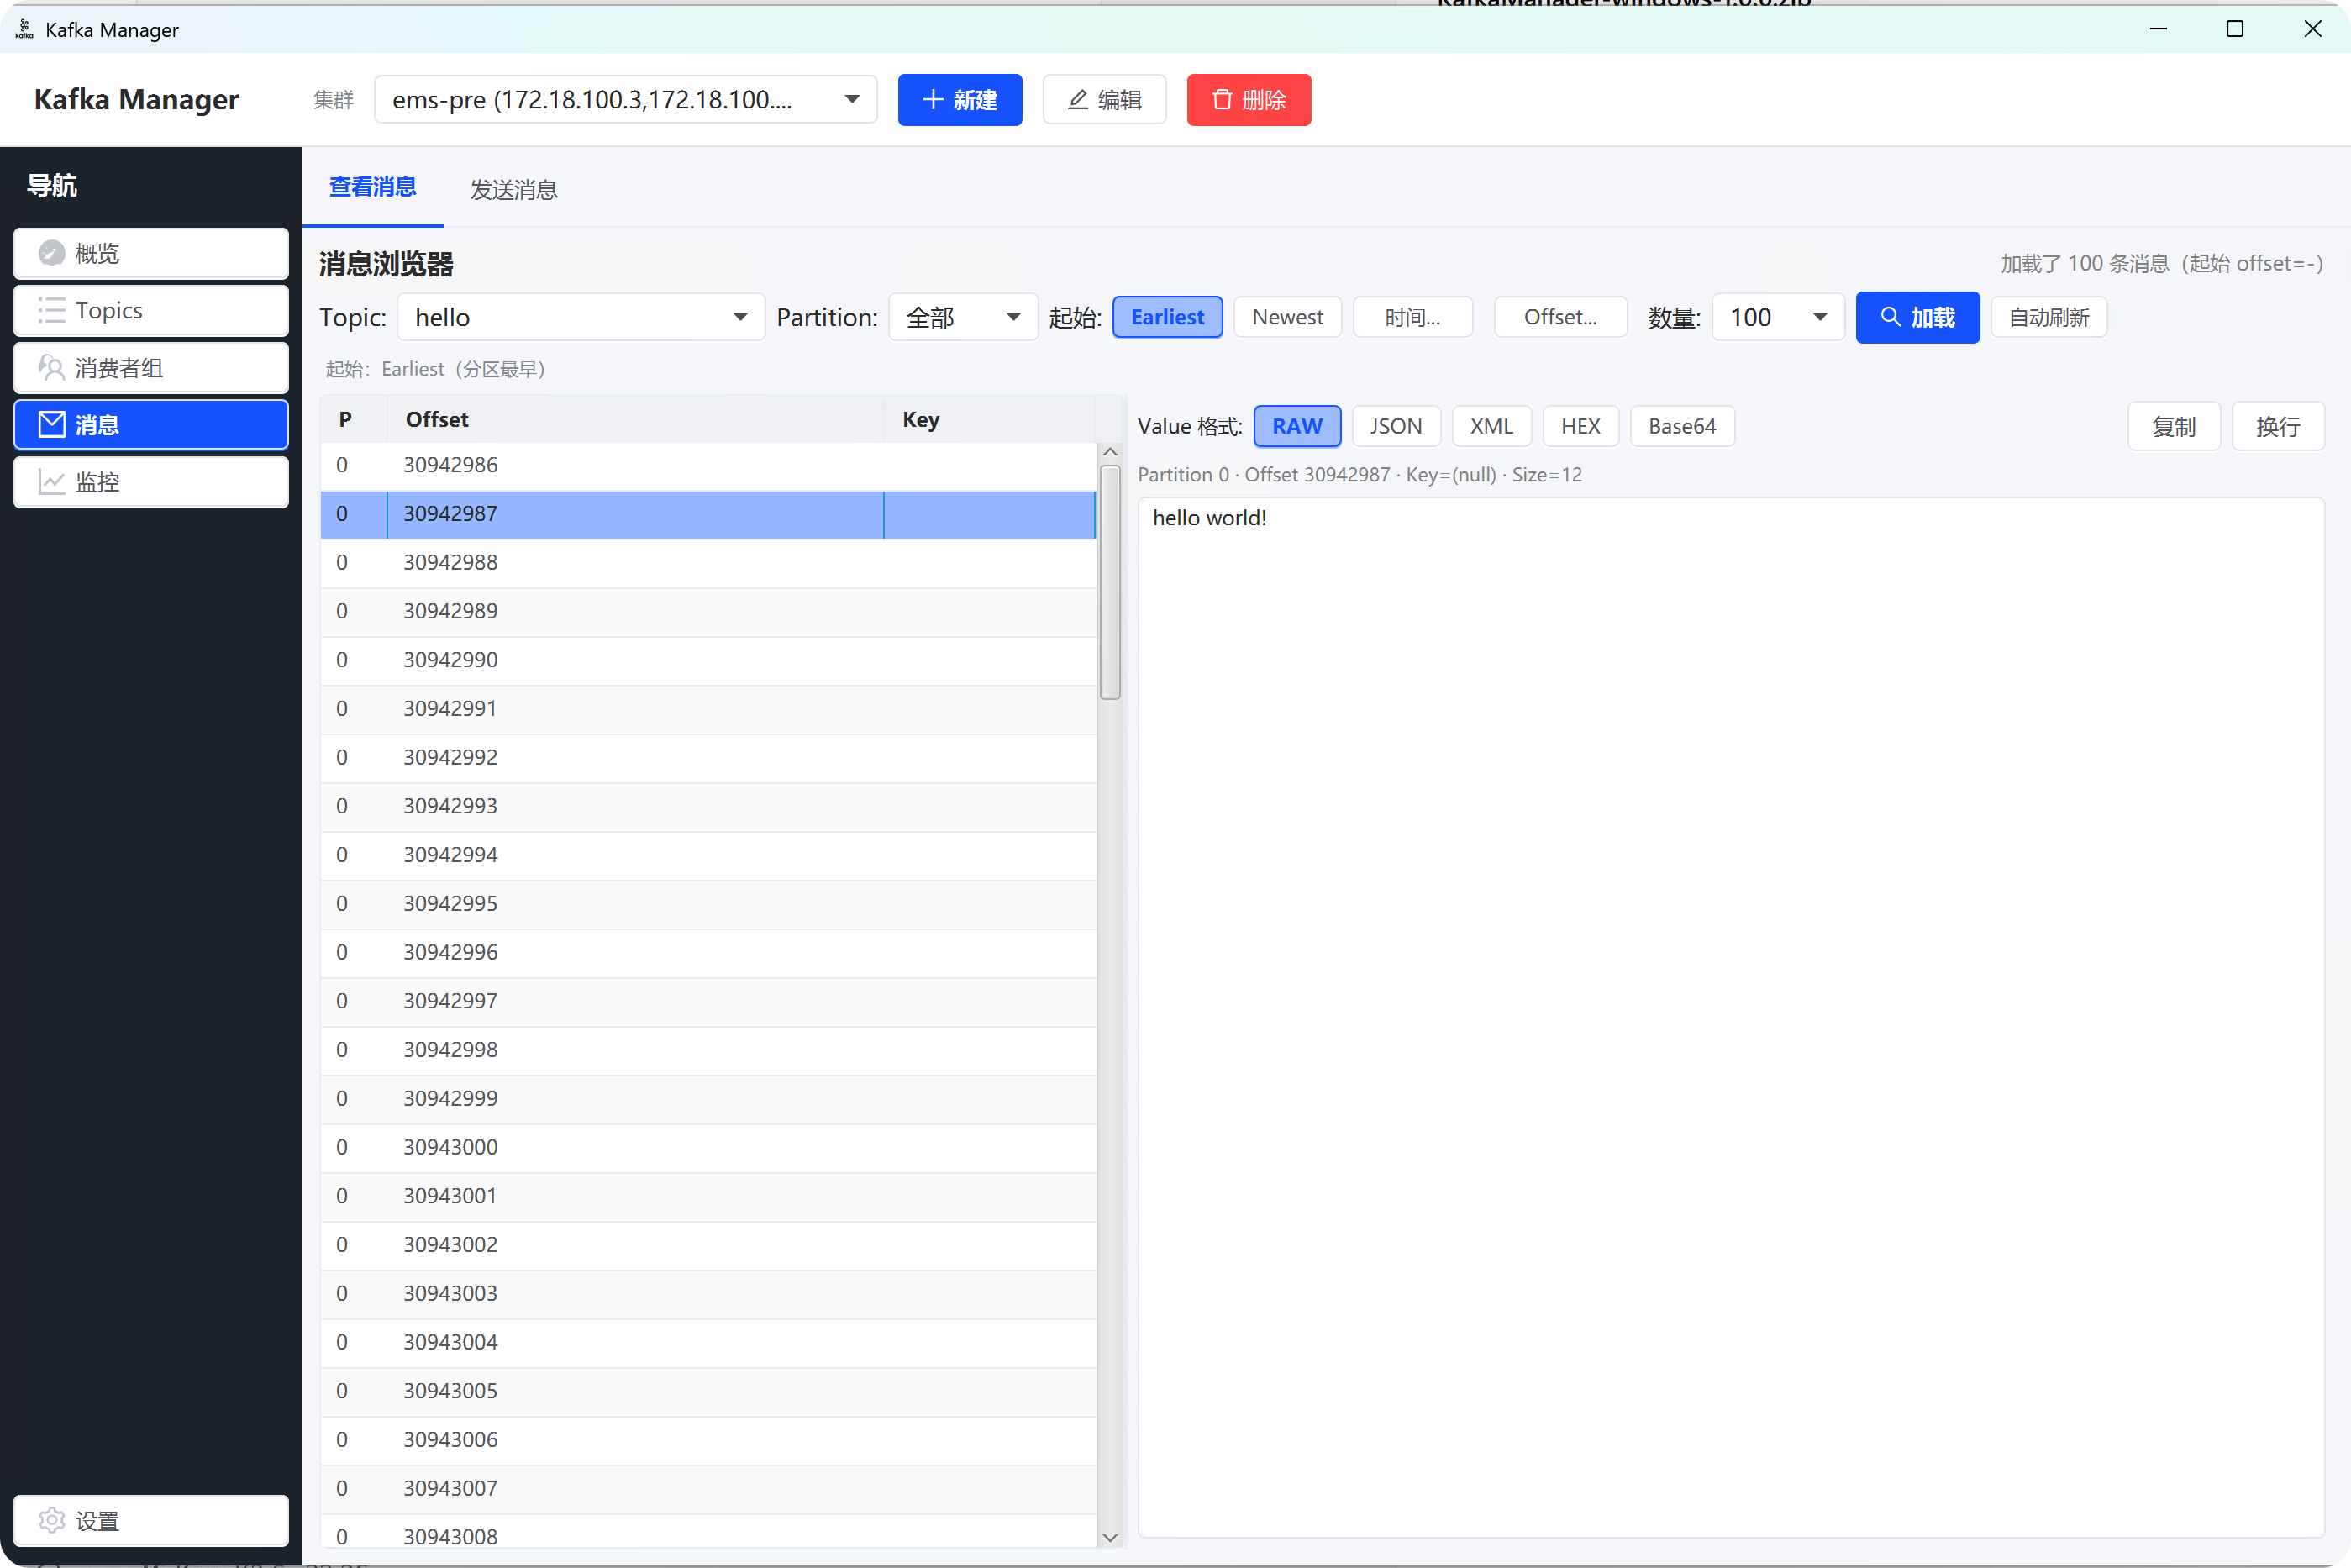
Task: Select Newest start position
Action: [x=1287, y=317]
